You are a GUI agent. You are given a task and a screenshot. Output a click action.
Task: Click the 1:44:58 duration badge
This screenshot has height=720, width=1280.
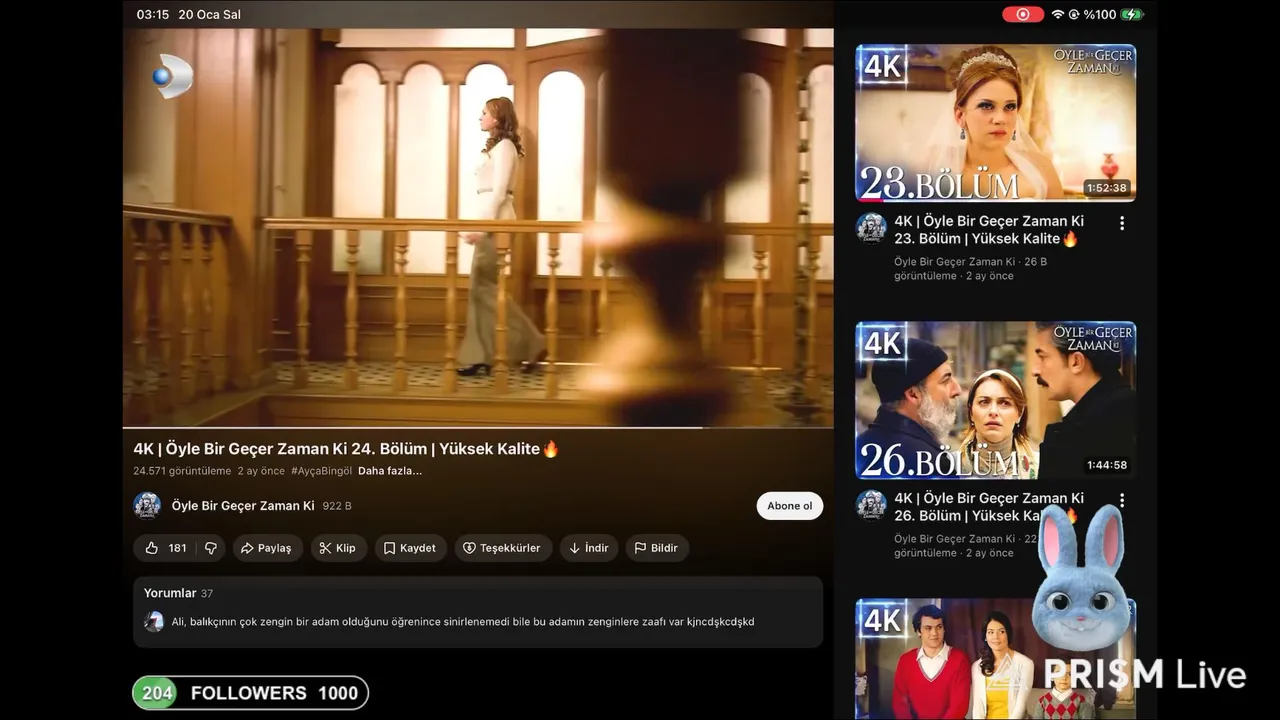tap(1106, 465)
